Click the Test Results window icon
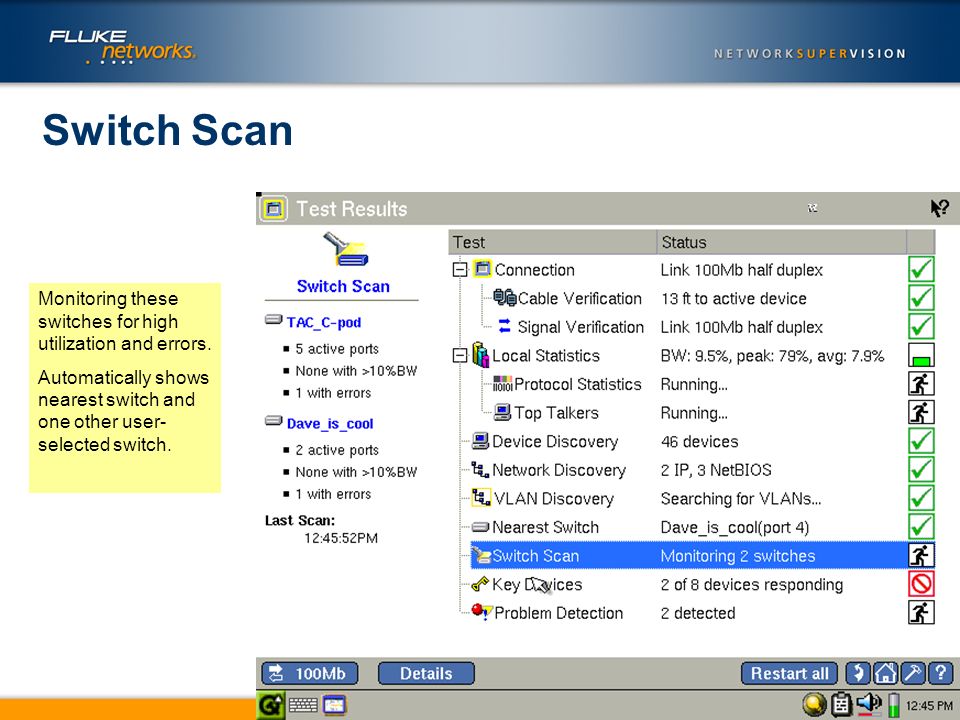 [273, 209]
